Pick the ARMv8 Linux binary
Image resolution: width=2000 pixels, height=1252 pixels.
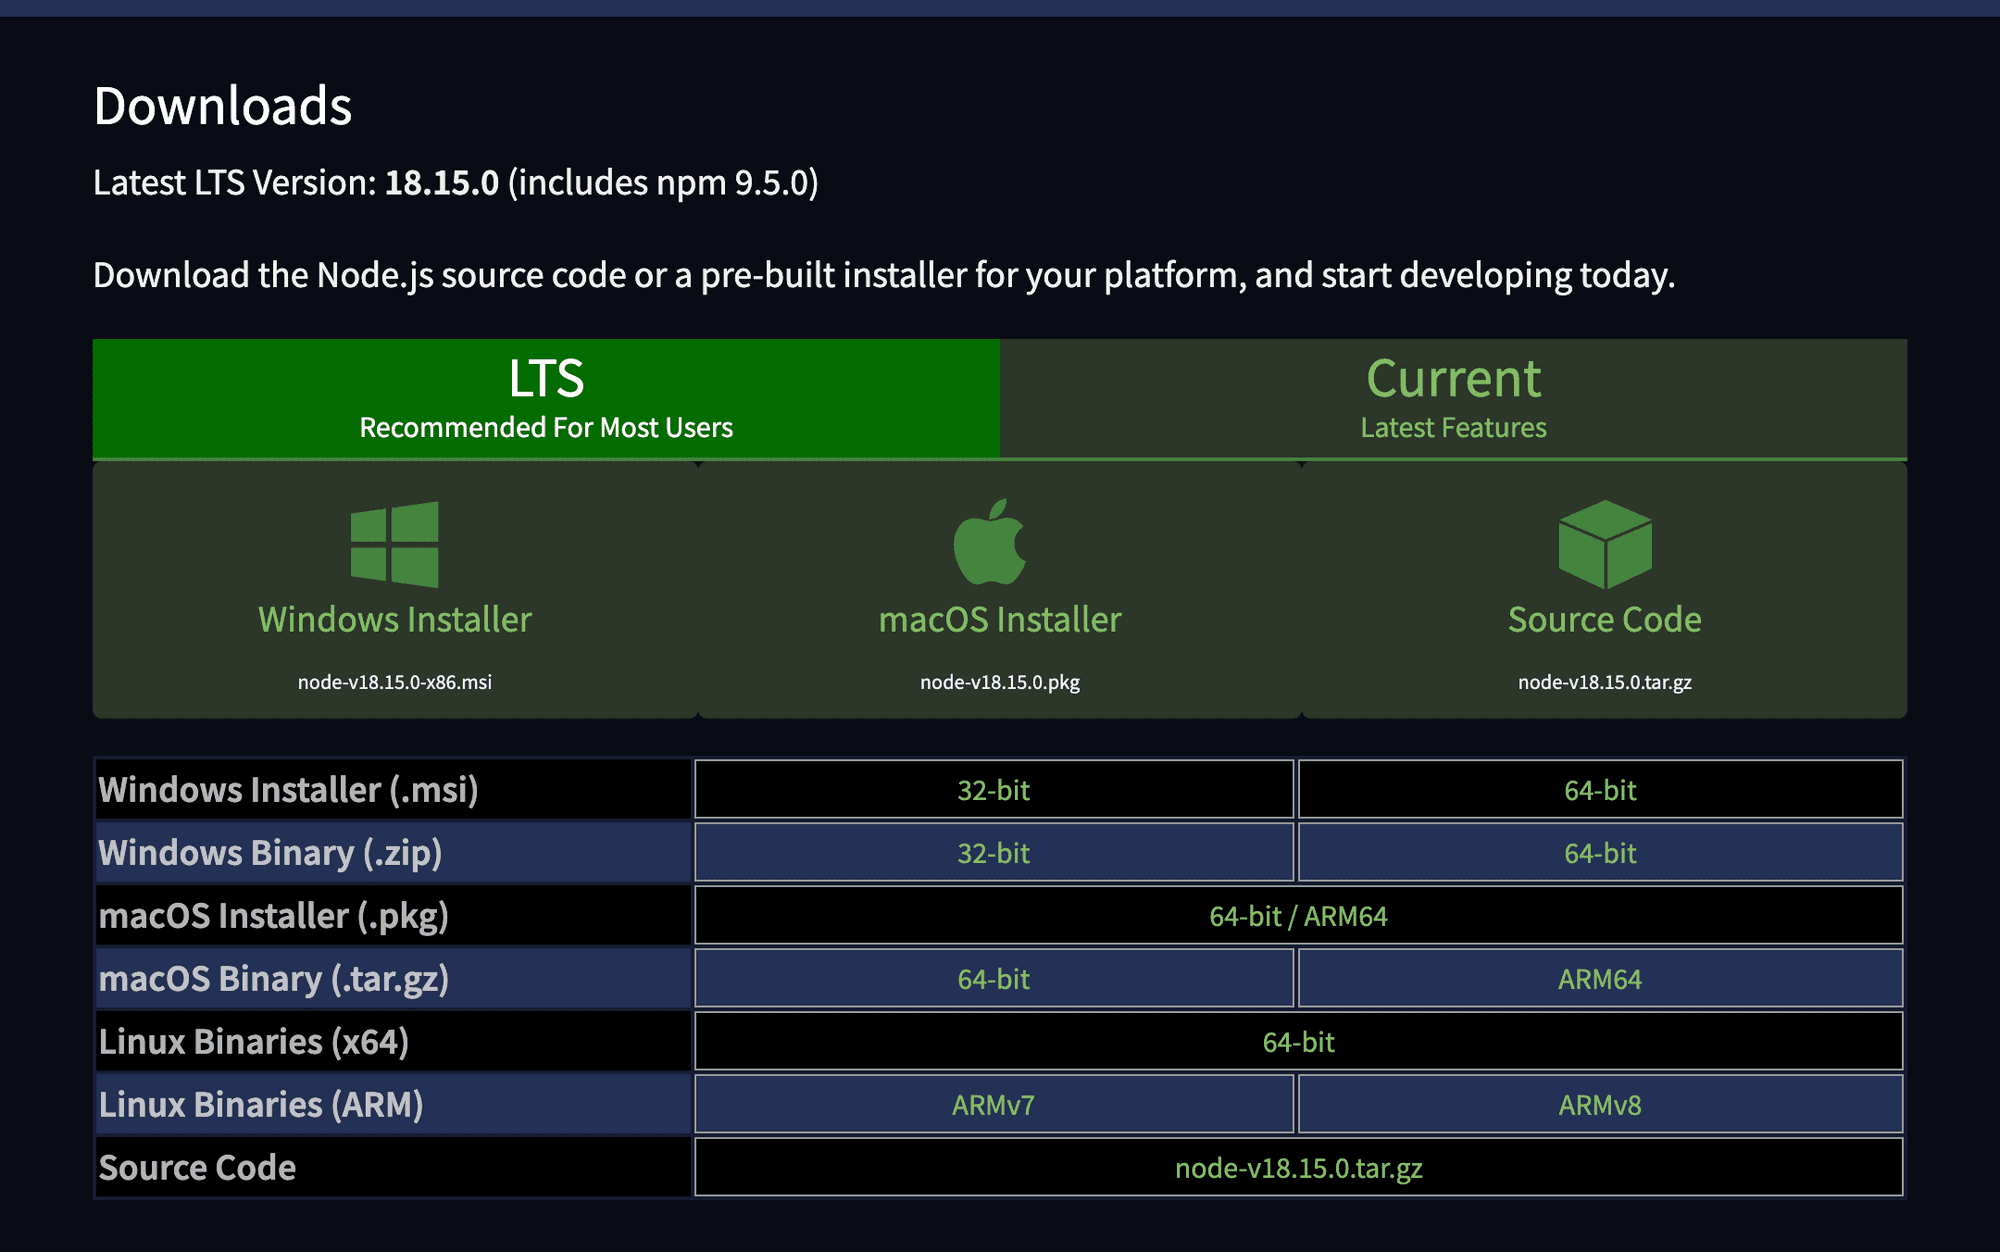click(1600, 1105)
